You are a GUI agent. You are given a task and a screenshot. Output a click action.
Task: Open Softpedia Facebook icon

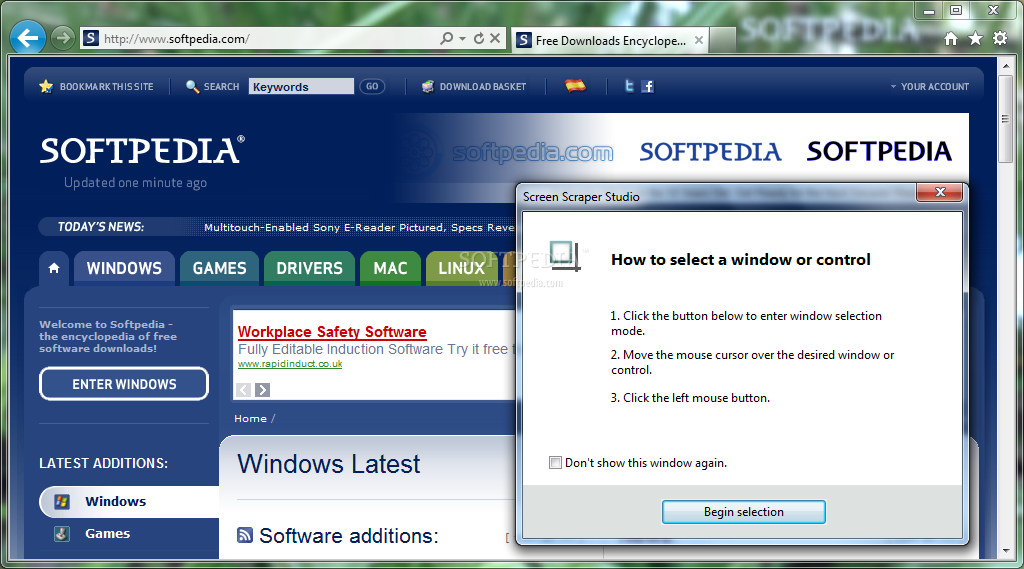pyautogui.click(x=648, y=86)
